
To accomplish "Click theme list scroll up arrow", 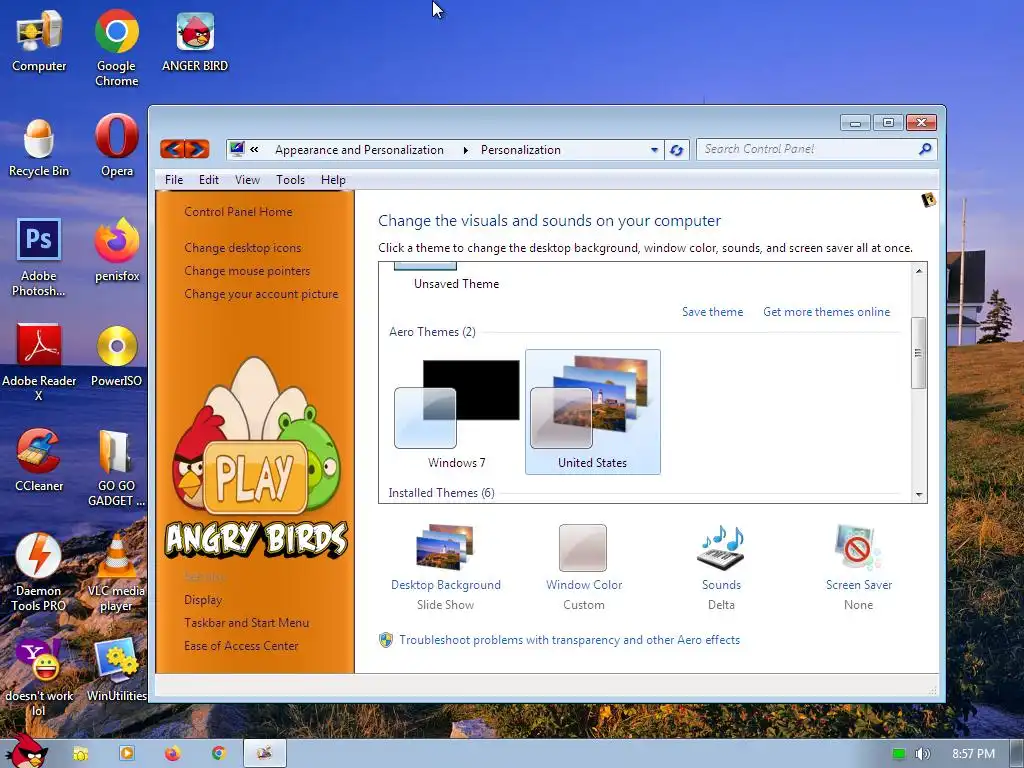I will [x=919, y=270].
